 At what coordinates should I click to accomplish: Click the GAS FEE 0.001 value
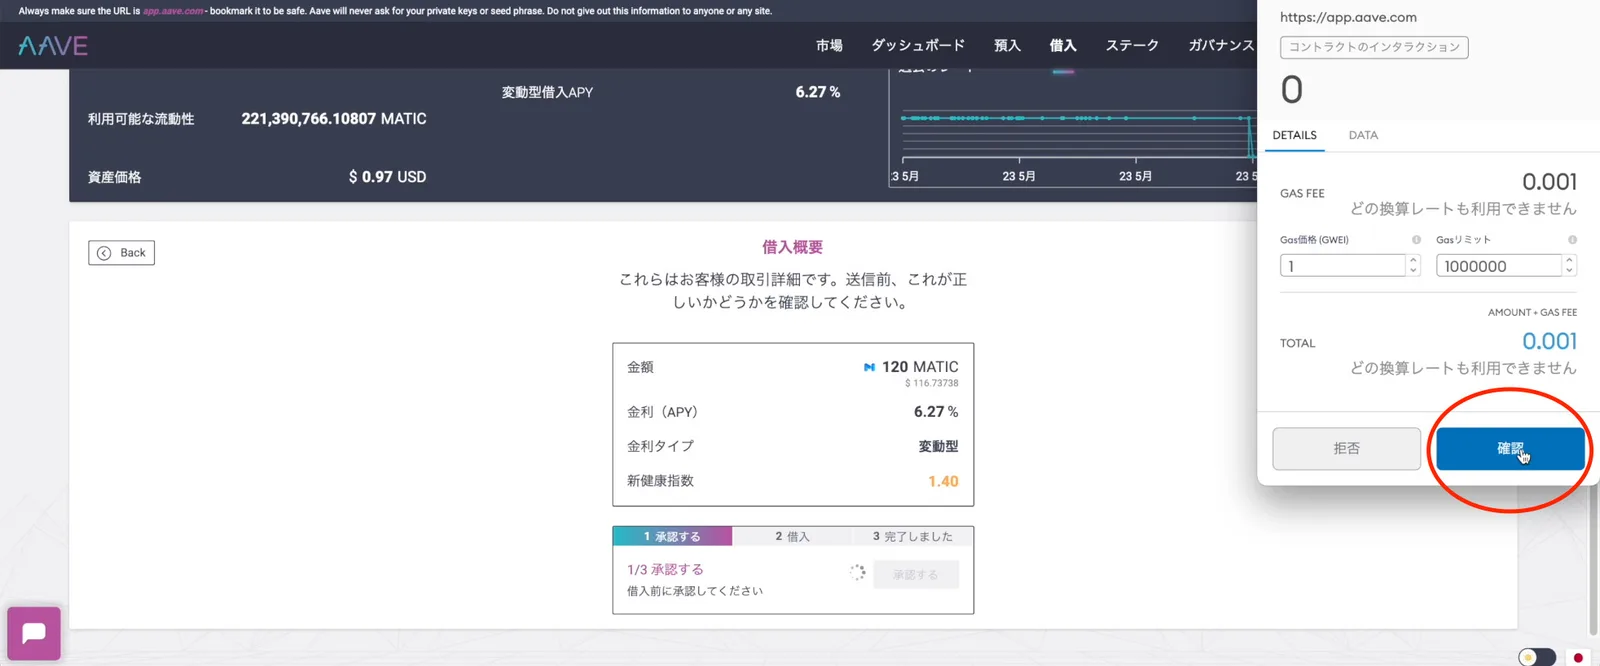pyautogui.click(x=1549, y=182)
